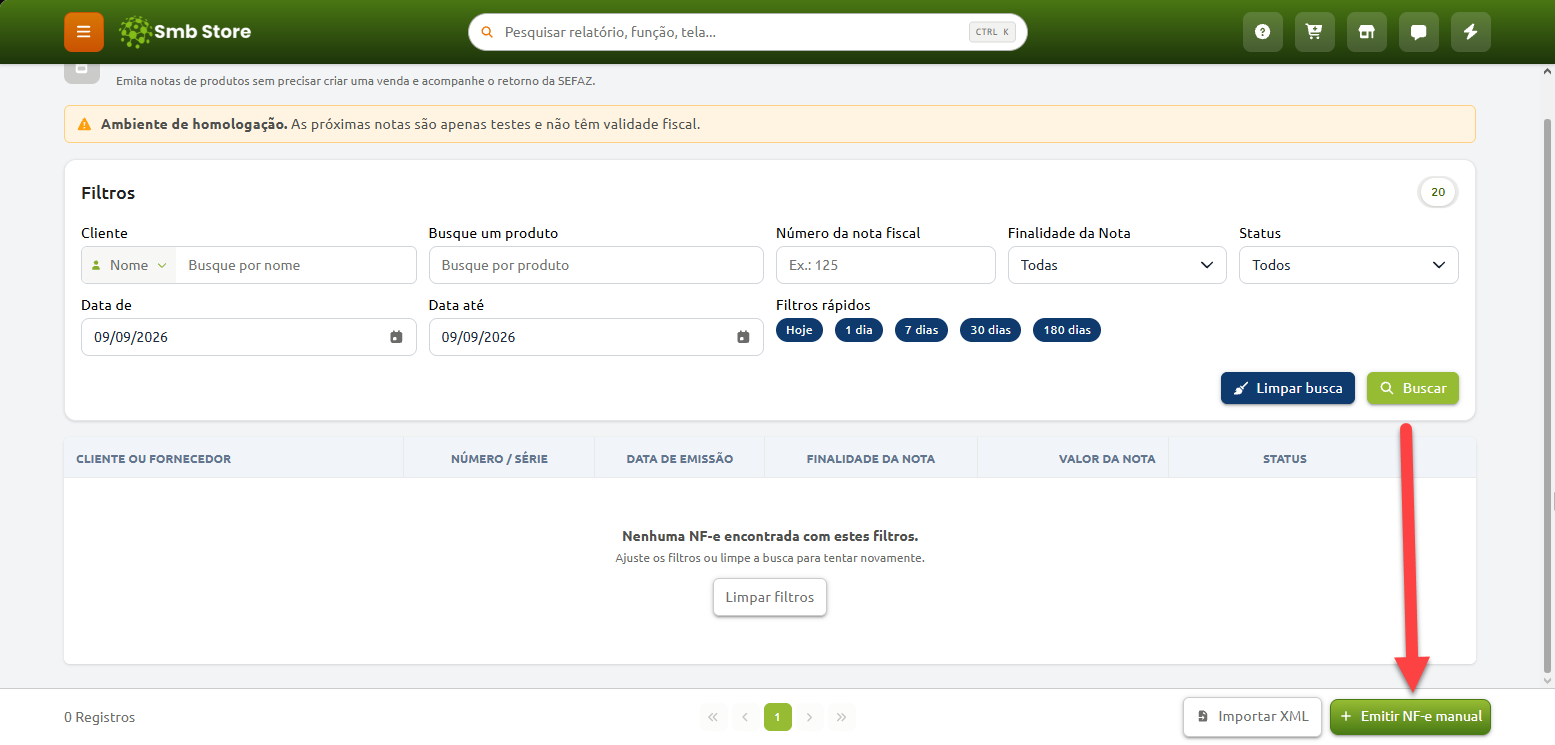The height and width of the screenshot is (745, 1555).
Task: Open the lightning quick actions icon
Action: [1471, 32]
